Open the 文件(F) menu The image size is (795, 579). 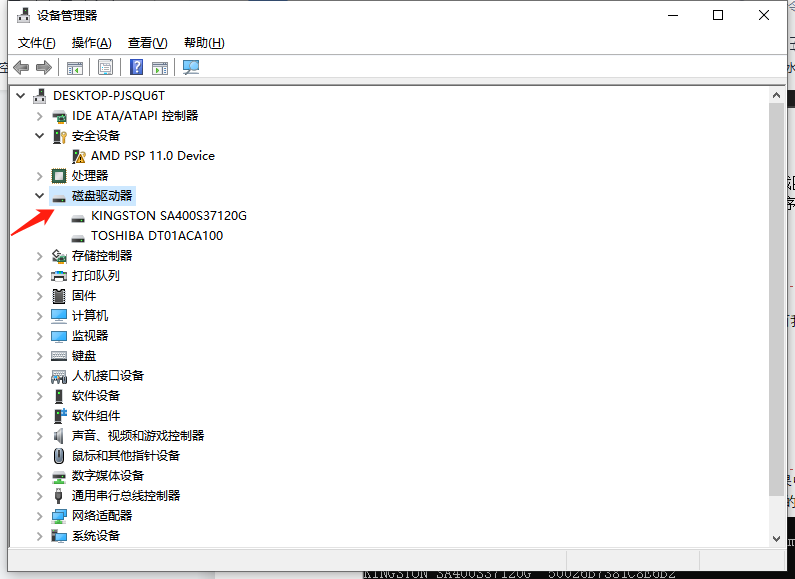[37, 43]
